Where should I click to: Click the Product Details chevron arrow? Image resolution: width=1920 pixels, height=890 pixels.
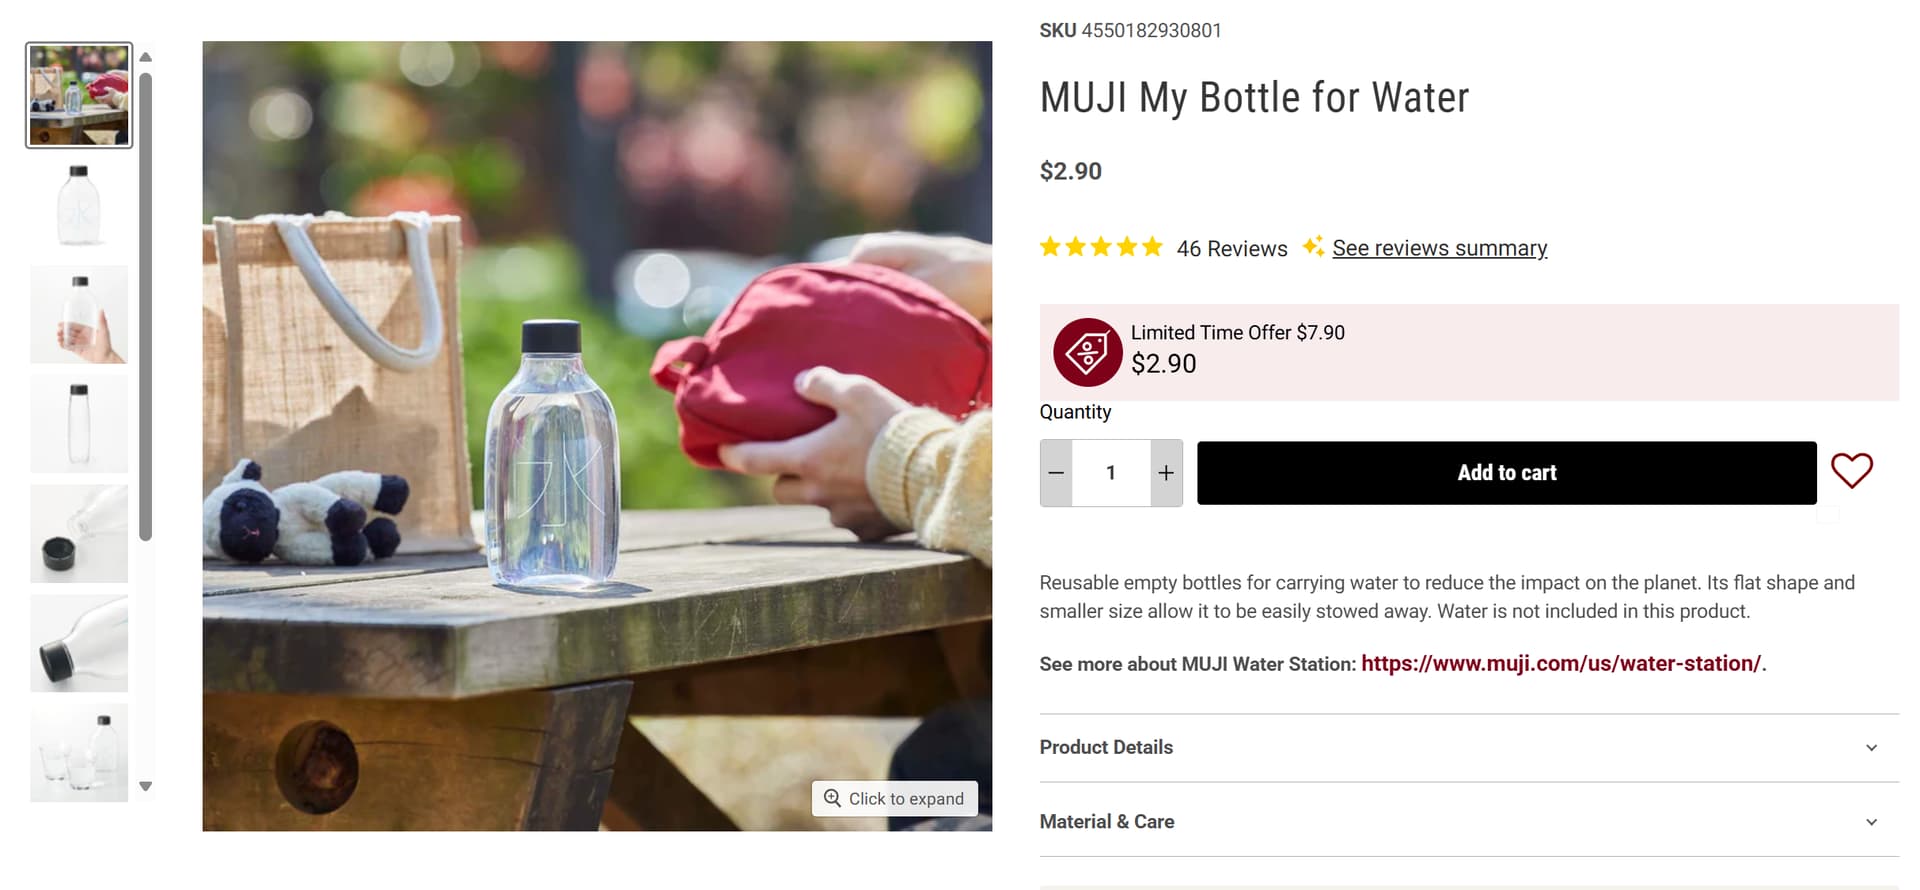[x=1871, y=747]
